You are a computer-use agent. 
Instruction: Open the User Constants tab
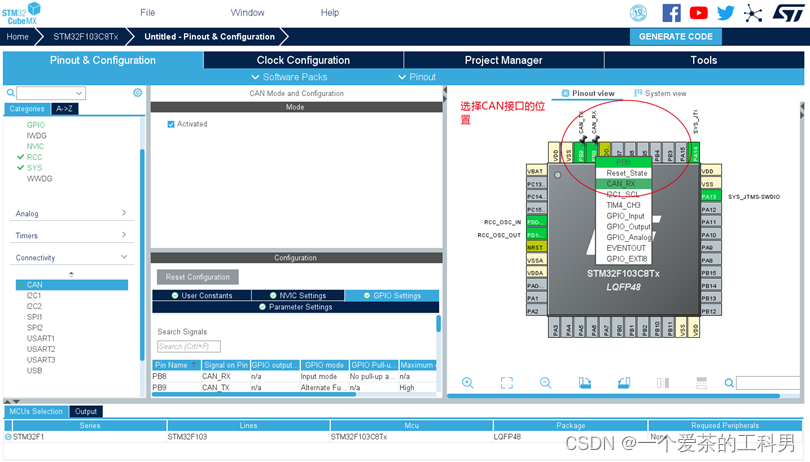[202, 295]
